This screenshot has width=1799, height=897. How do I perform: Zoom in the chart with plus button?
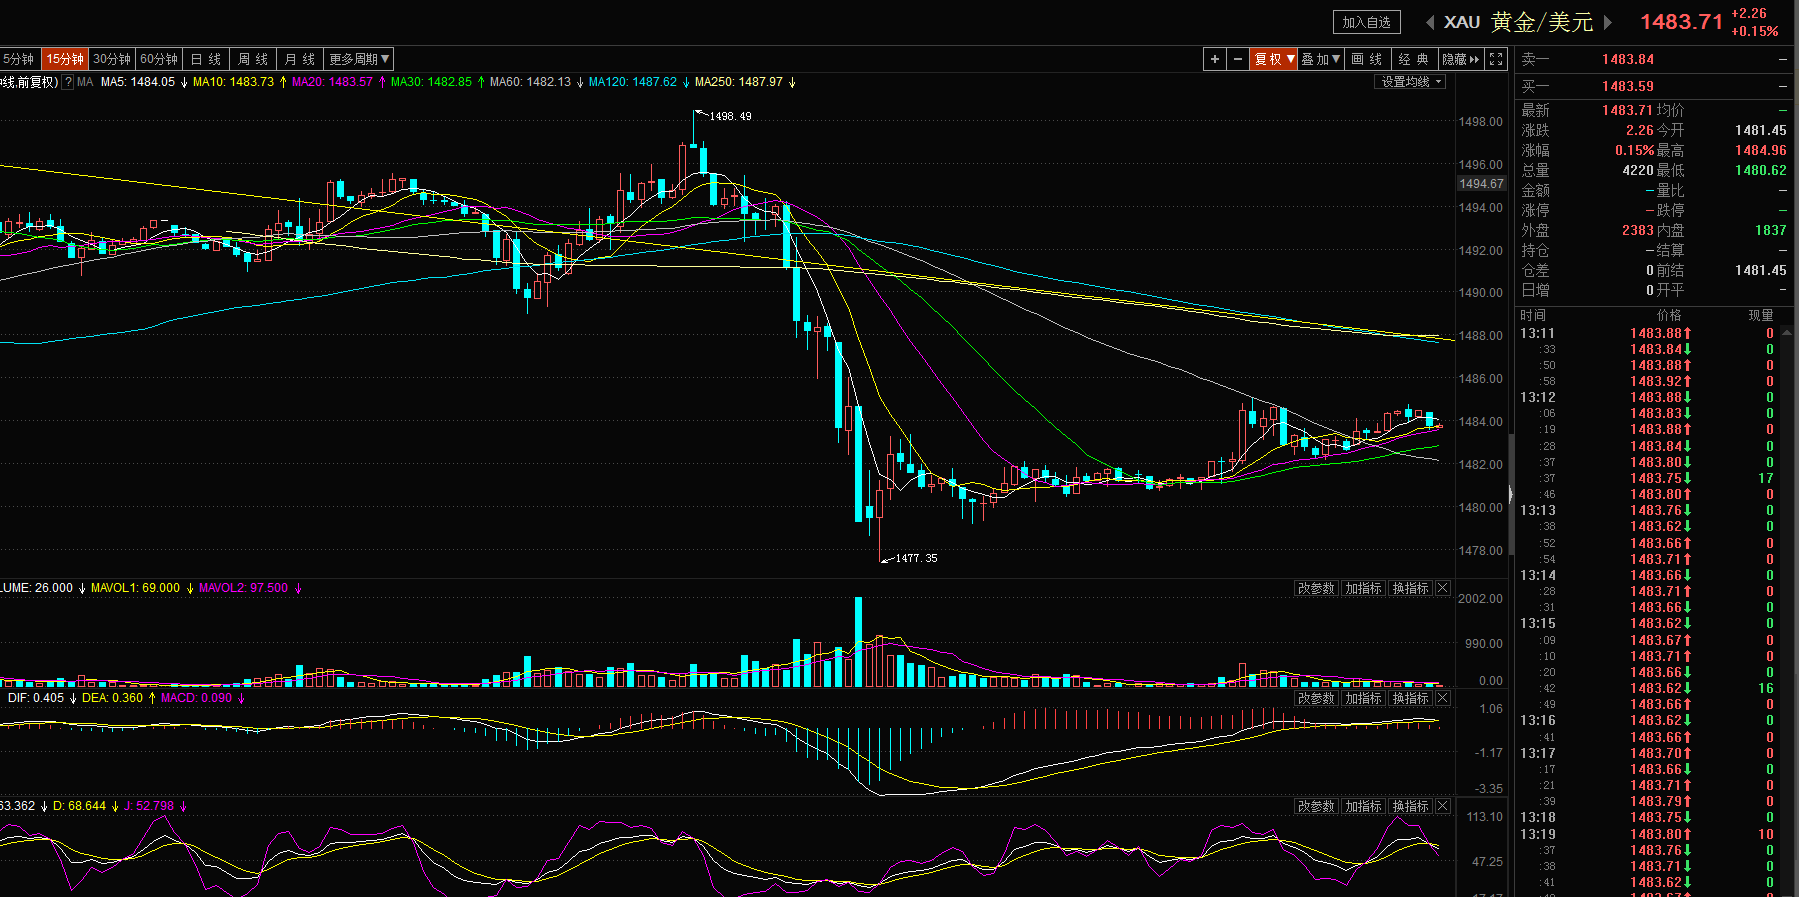pos(1214,59)
